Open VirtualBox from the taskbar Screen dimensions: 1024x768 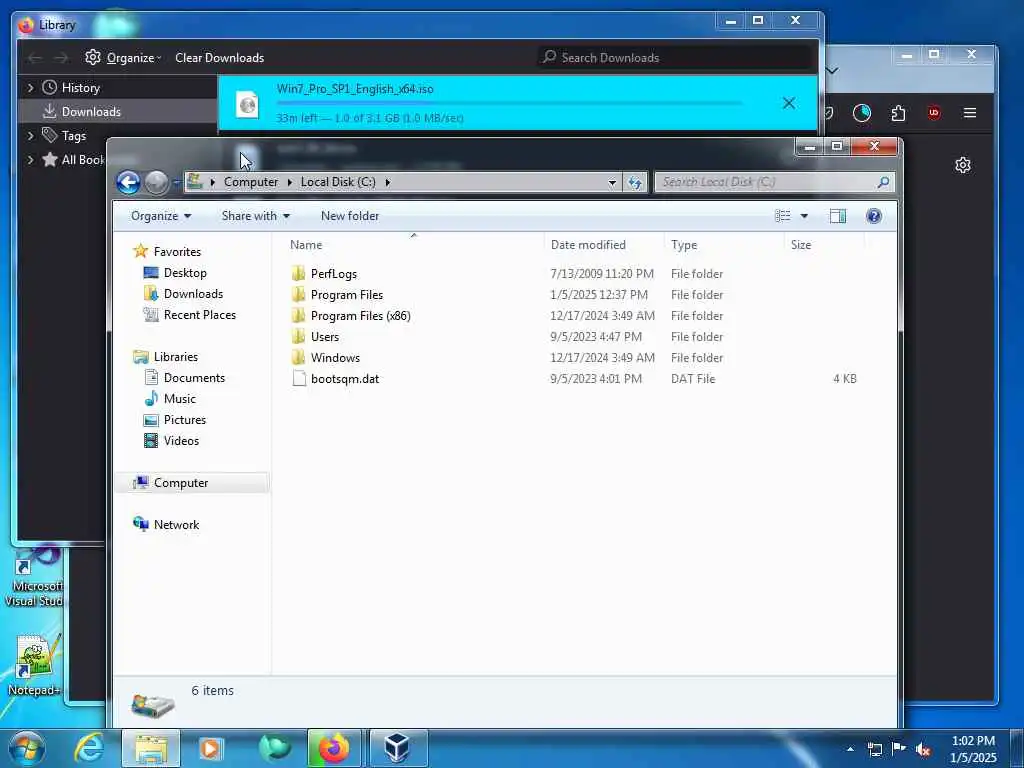pos(396,748)
